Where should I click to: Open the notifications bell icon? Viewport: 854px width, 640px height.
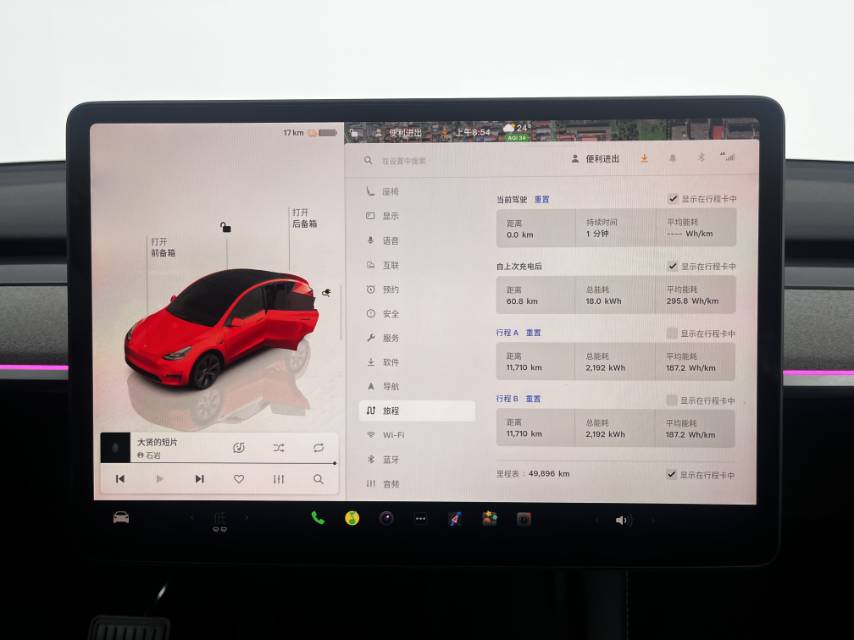[x=672, y=158]
